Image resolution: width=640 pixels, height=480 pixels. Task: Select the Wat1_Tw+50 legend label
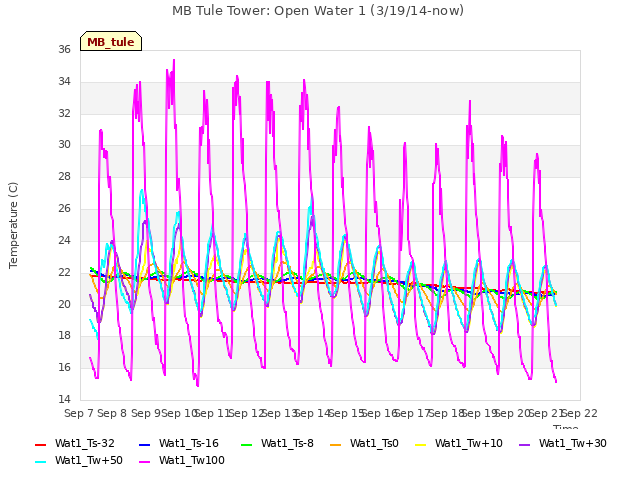pyautogui.click(x=89, y=460)
